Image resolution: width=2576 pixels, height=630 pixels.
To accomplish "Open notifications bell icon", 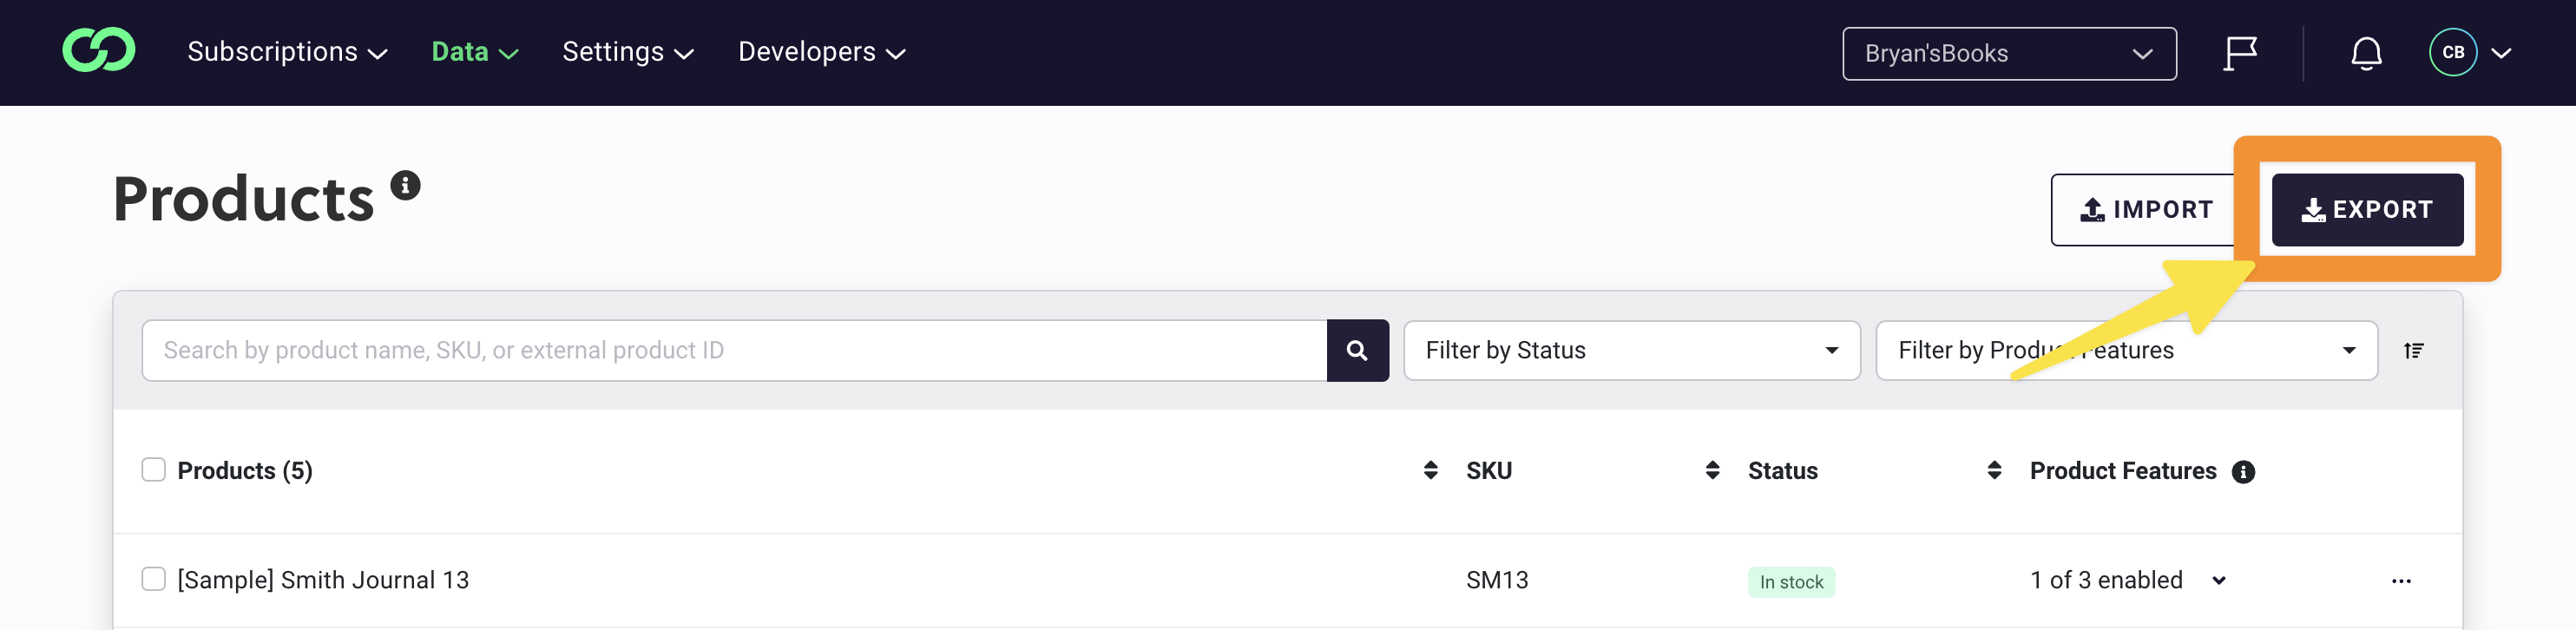I will pos(2366,53).
